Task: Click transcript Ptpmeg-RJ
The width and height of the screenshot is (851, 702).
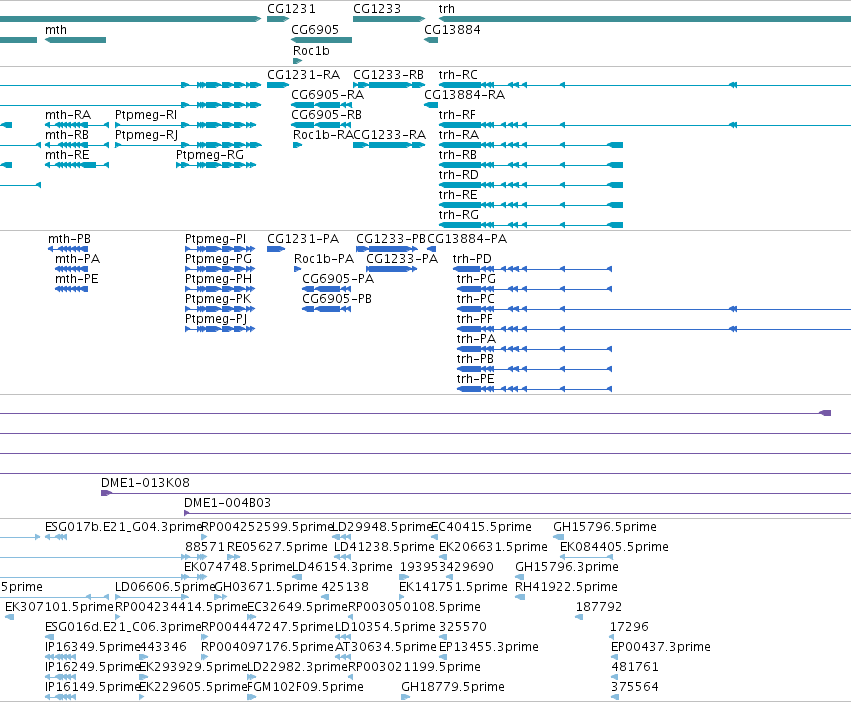Action: 188,145
